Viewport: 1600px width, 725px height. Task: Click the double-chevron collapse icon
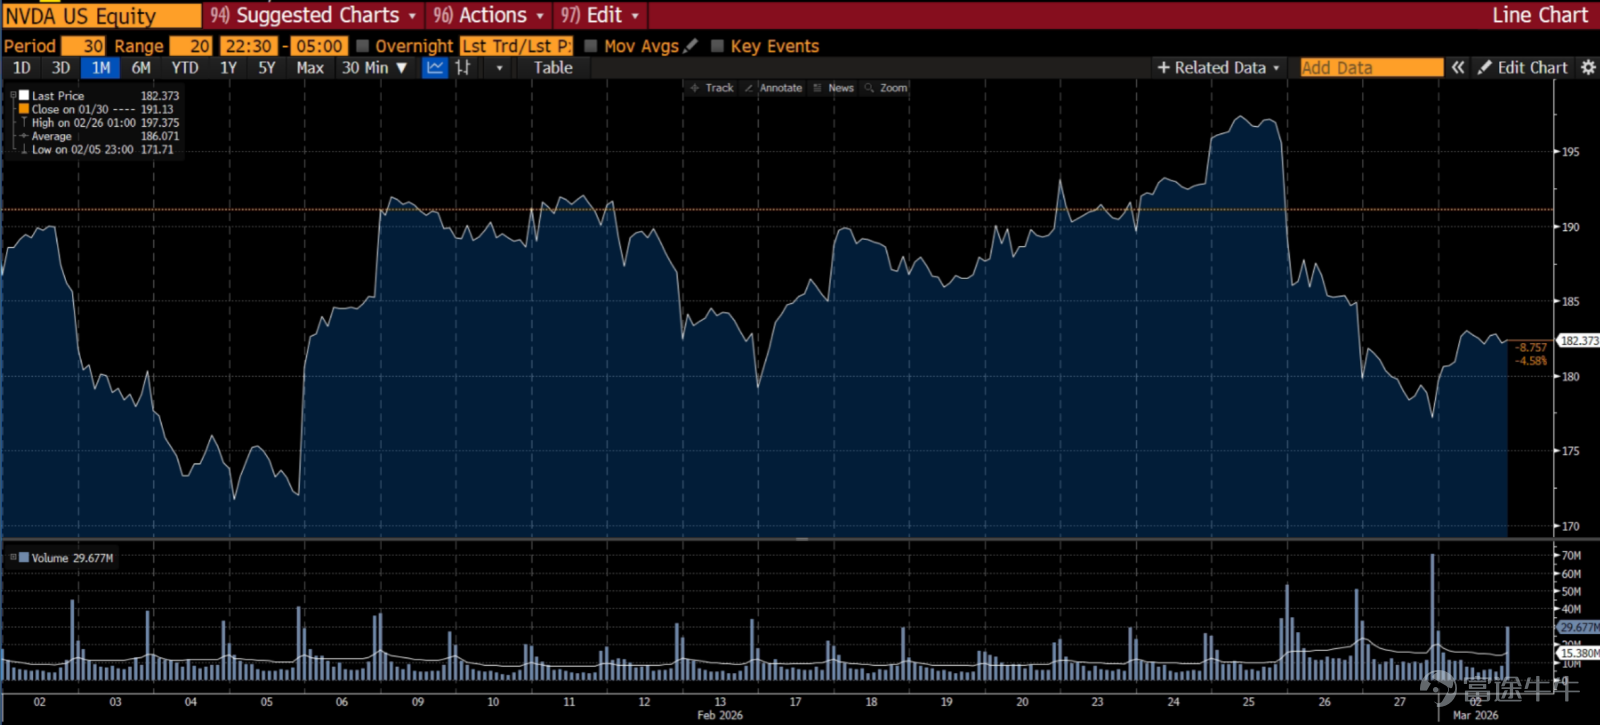pos(1458,68)
